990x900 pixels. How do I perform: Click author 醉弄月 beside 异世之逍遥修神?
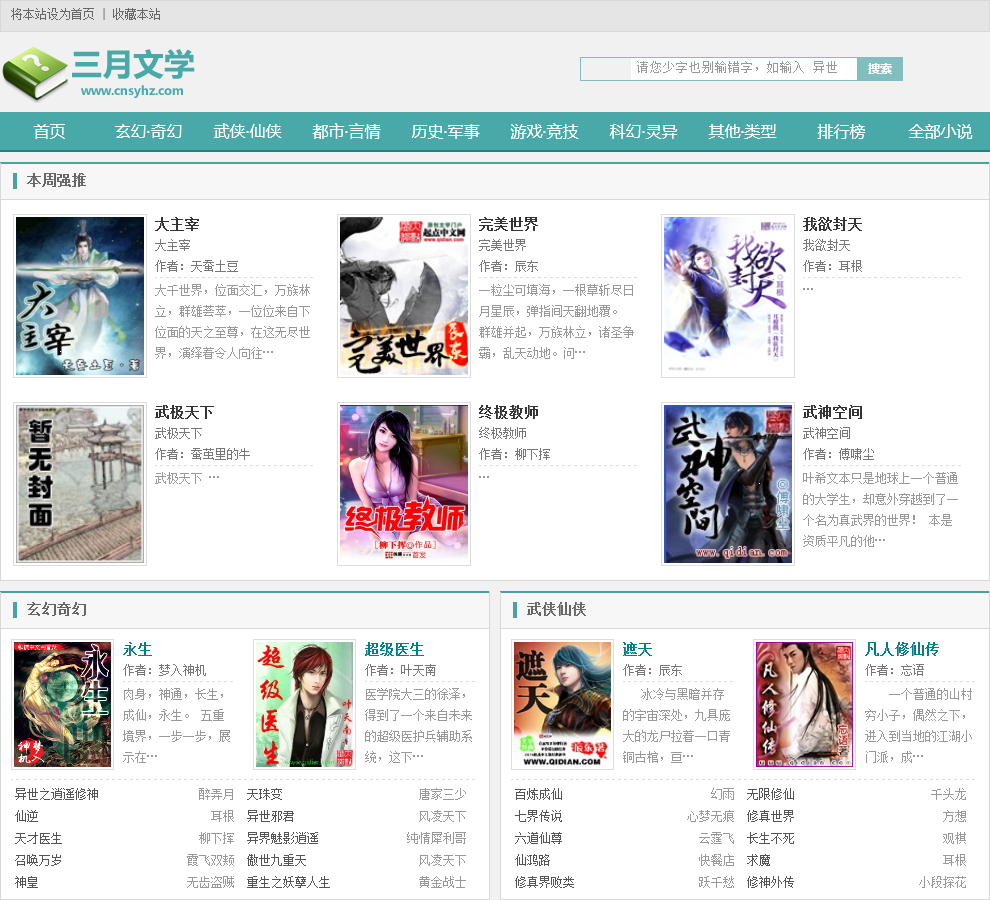[x=217, y=794]
